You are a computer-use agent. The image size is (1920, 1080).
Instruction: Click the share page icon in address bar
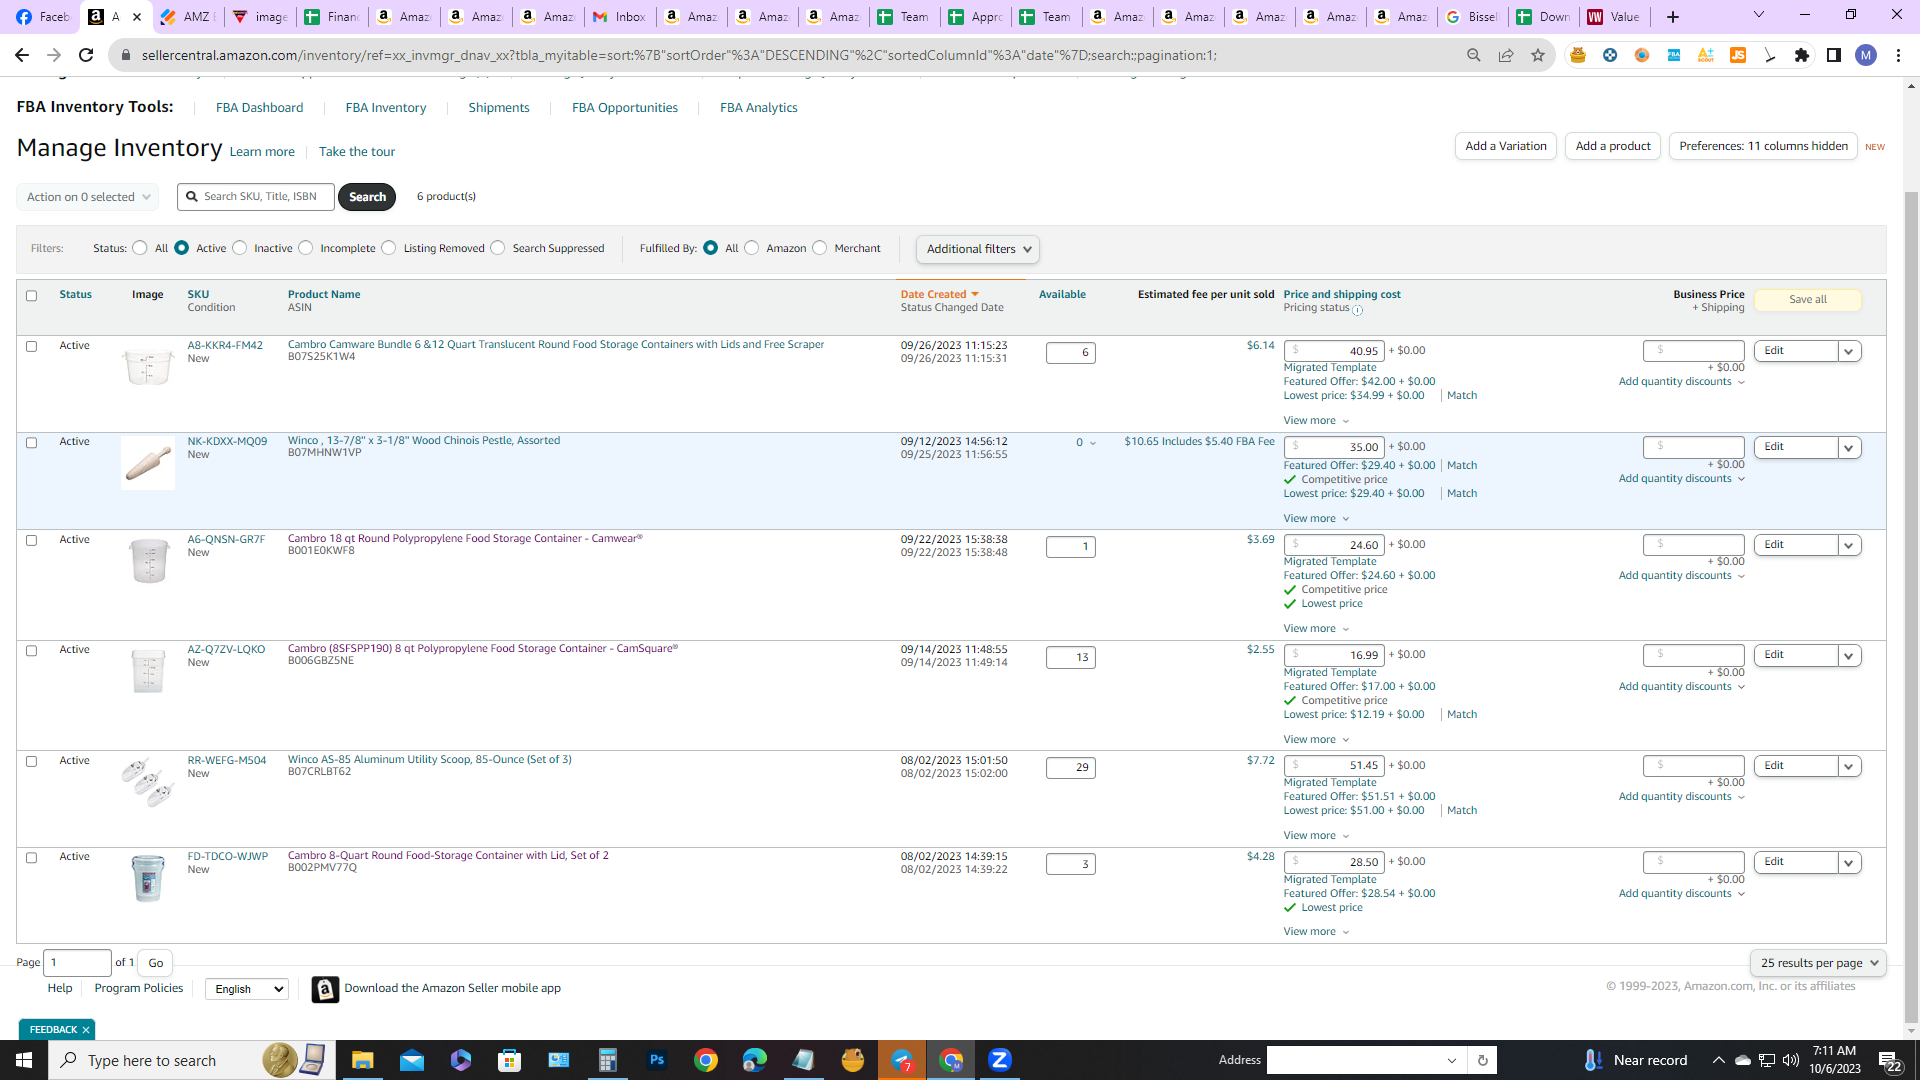(1506, 55)
